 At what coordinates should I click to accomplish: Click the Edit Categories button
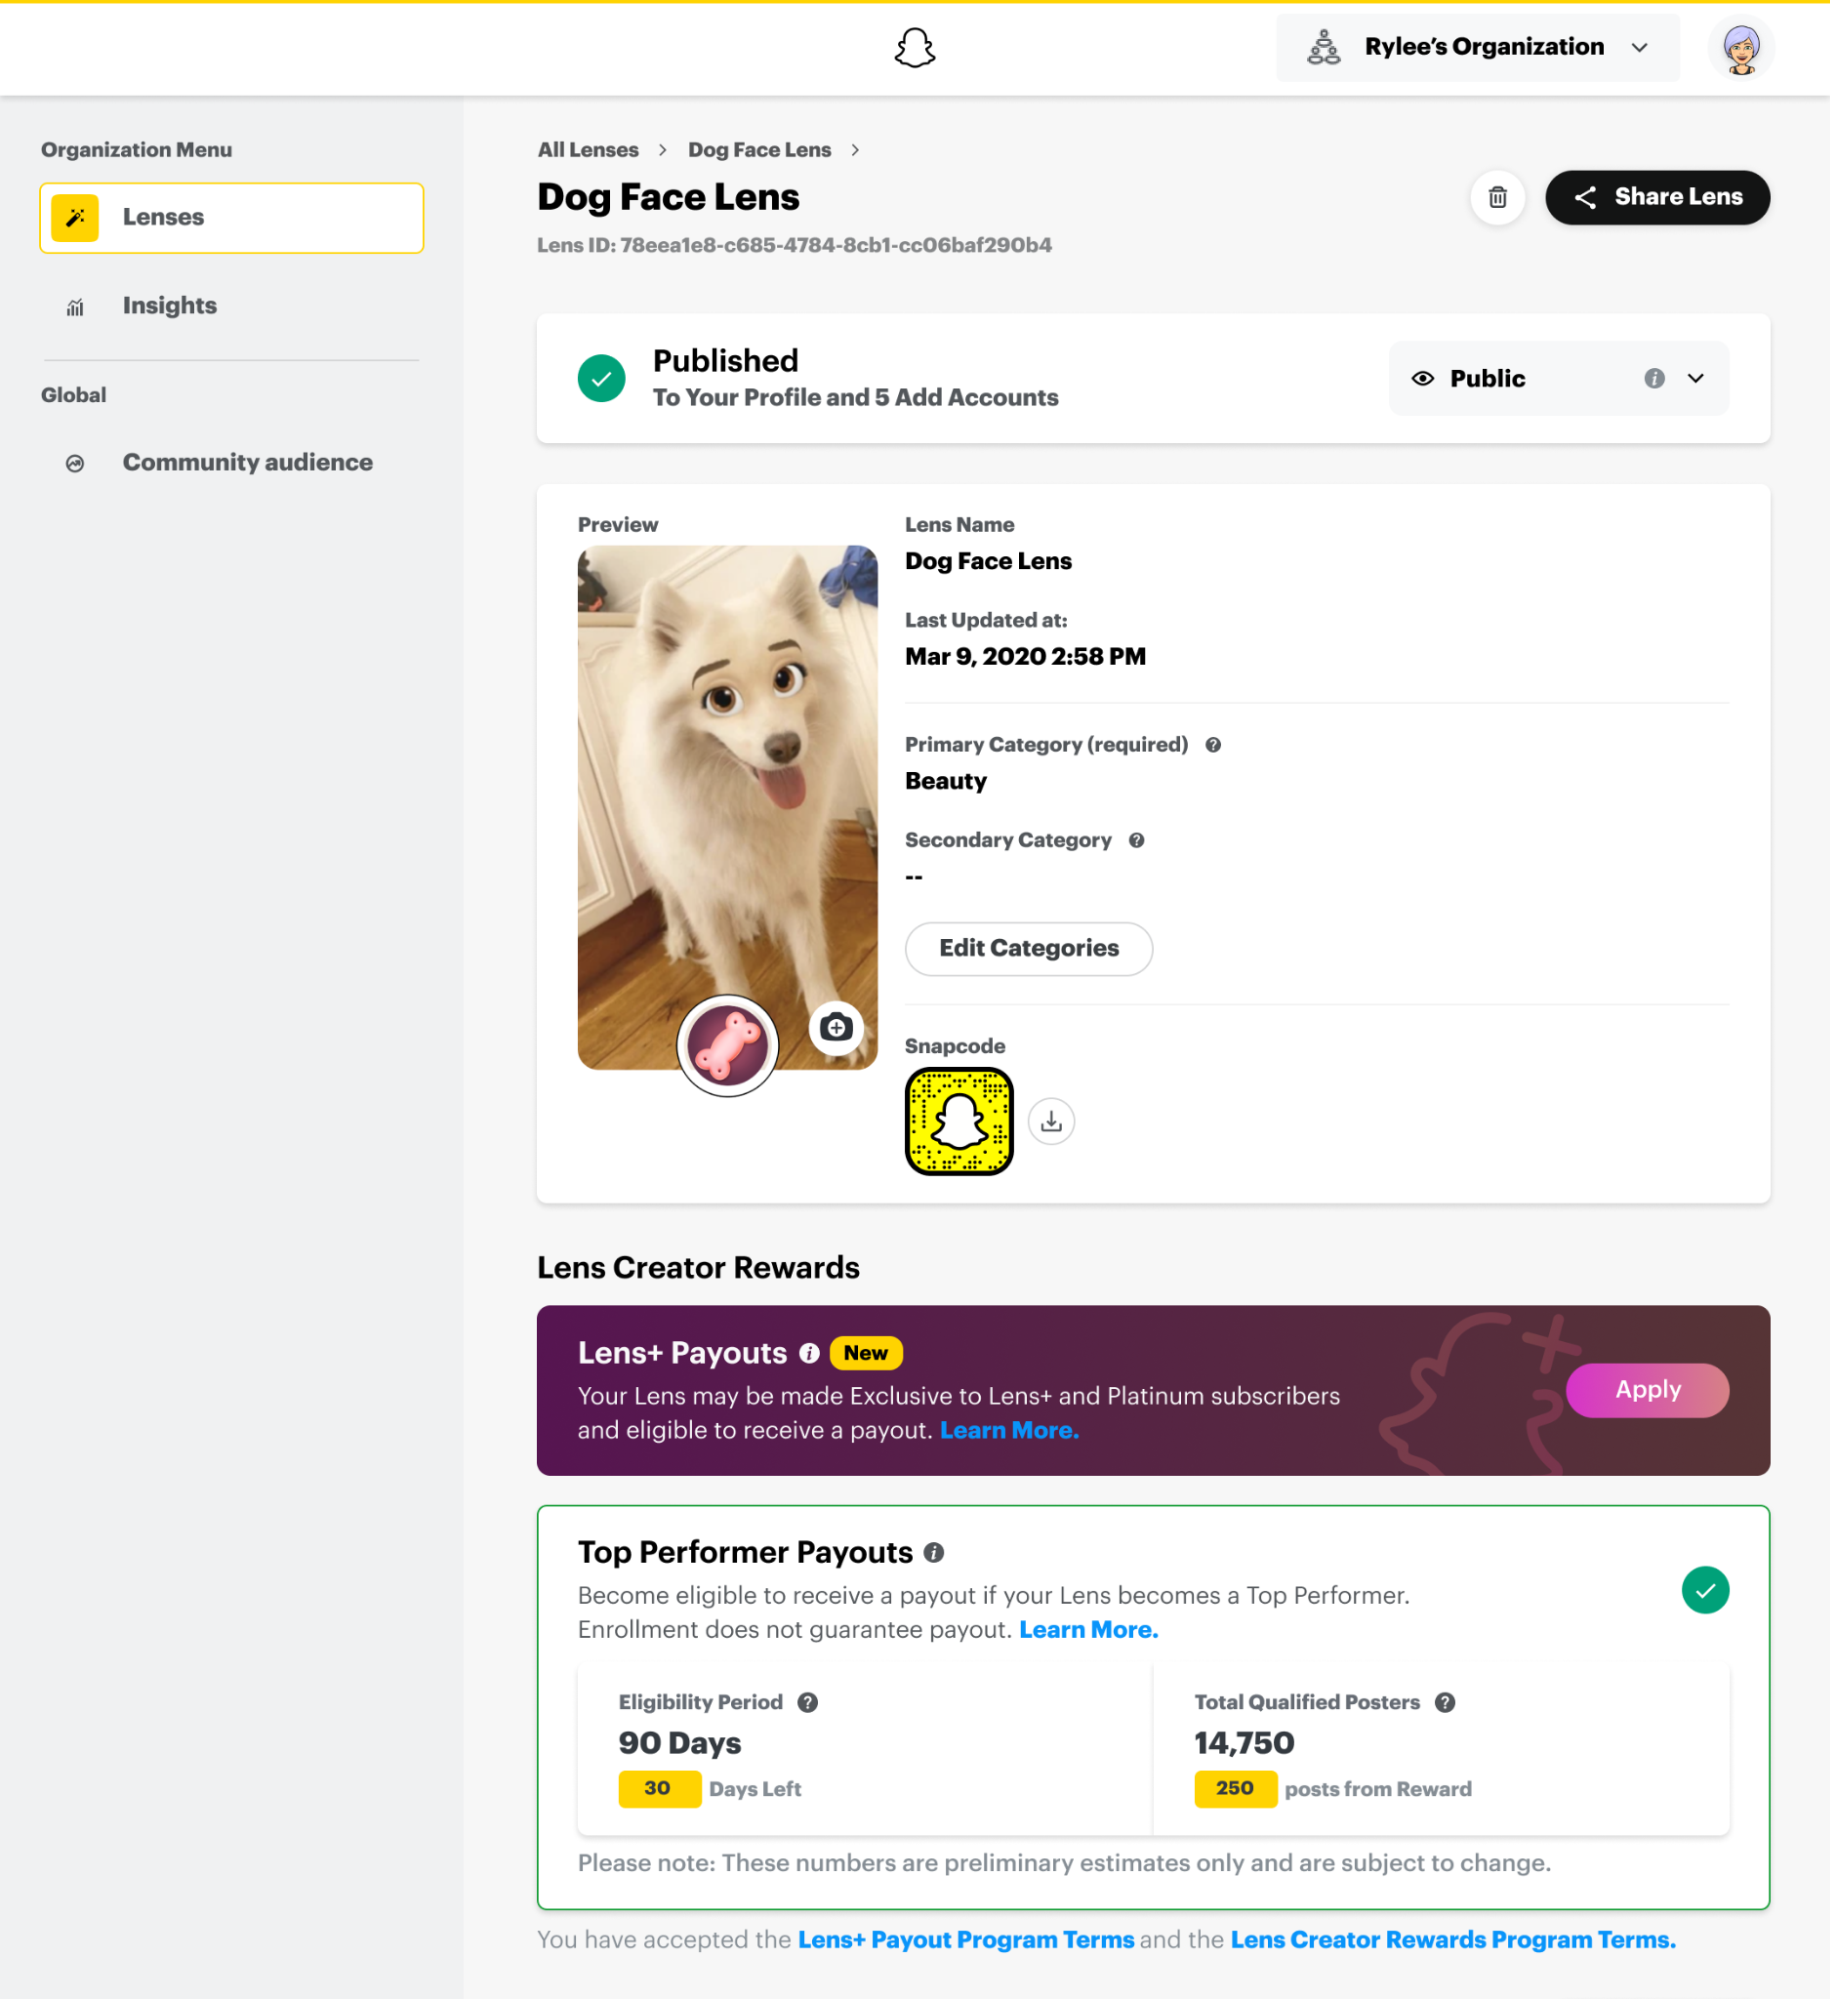click(x=1028, y=948)
